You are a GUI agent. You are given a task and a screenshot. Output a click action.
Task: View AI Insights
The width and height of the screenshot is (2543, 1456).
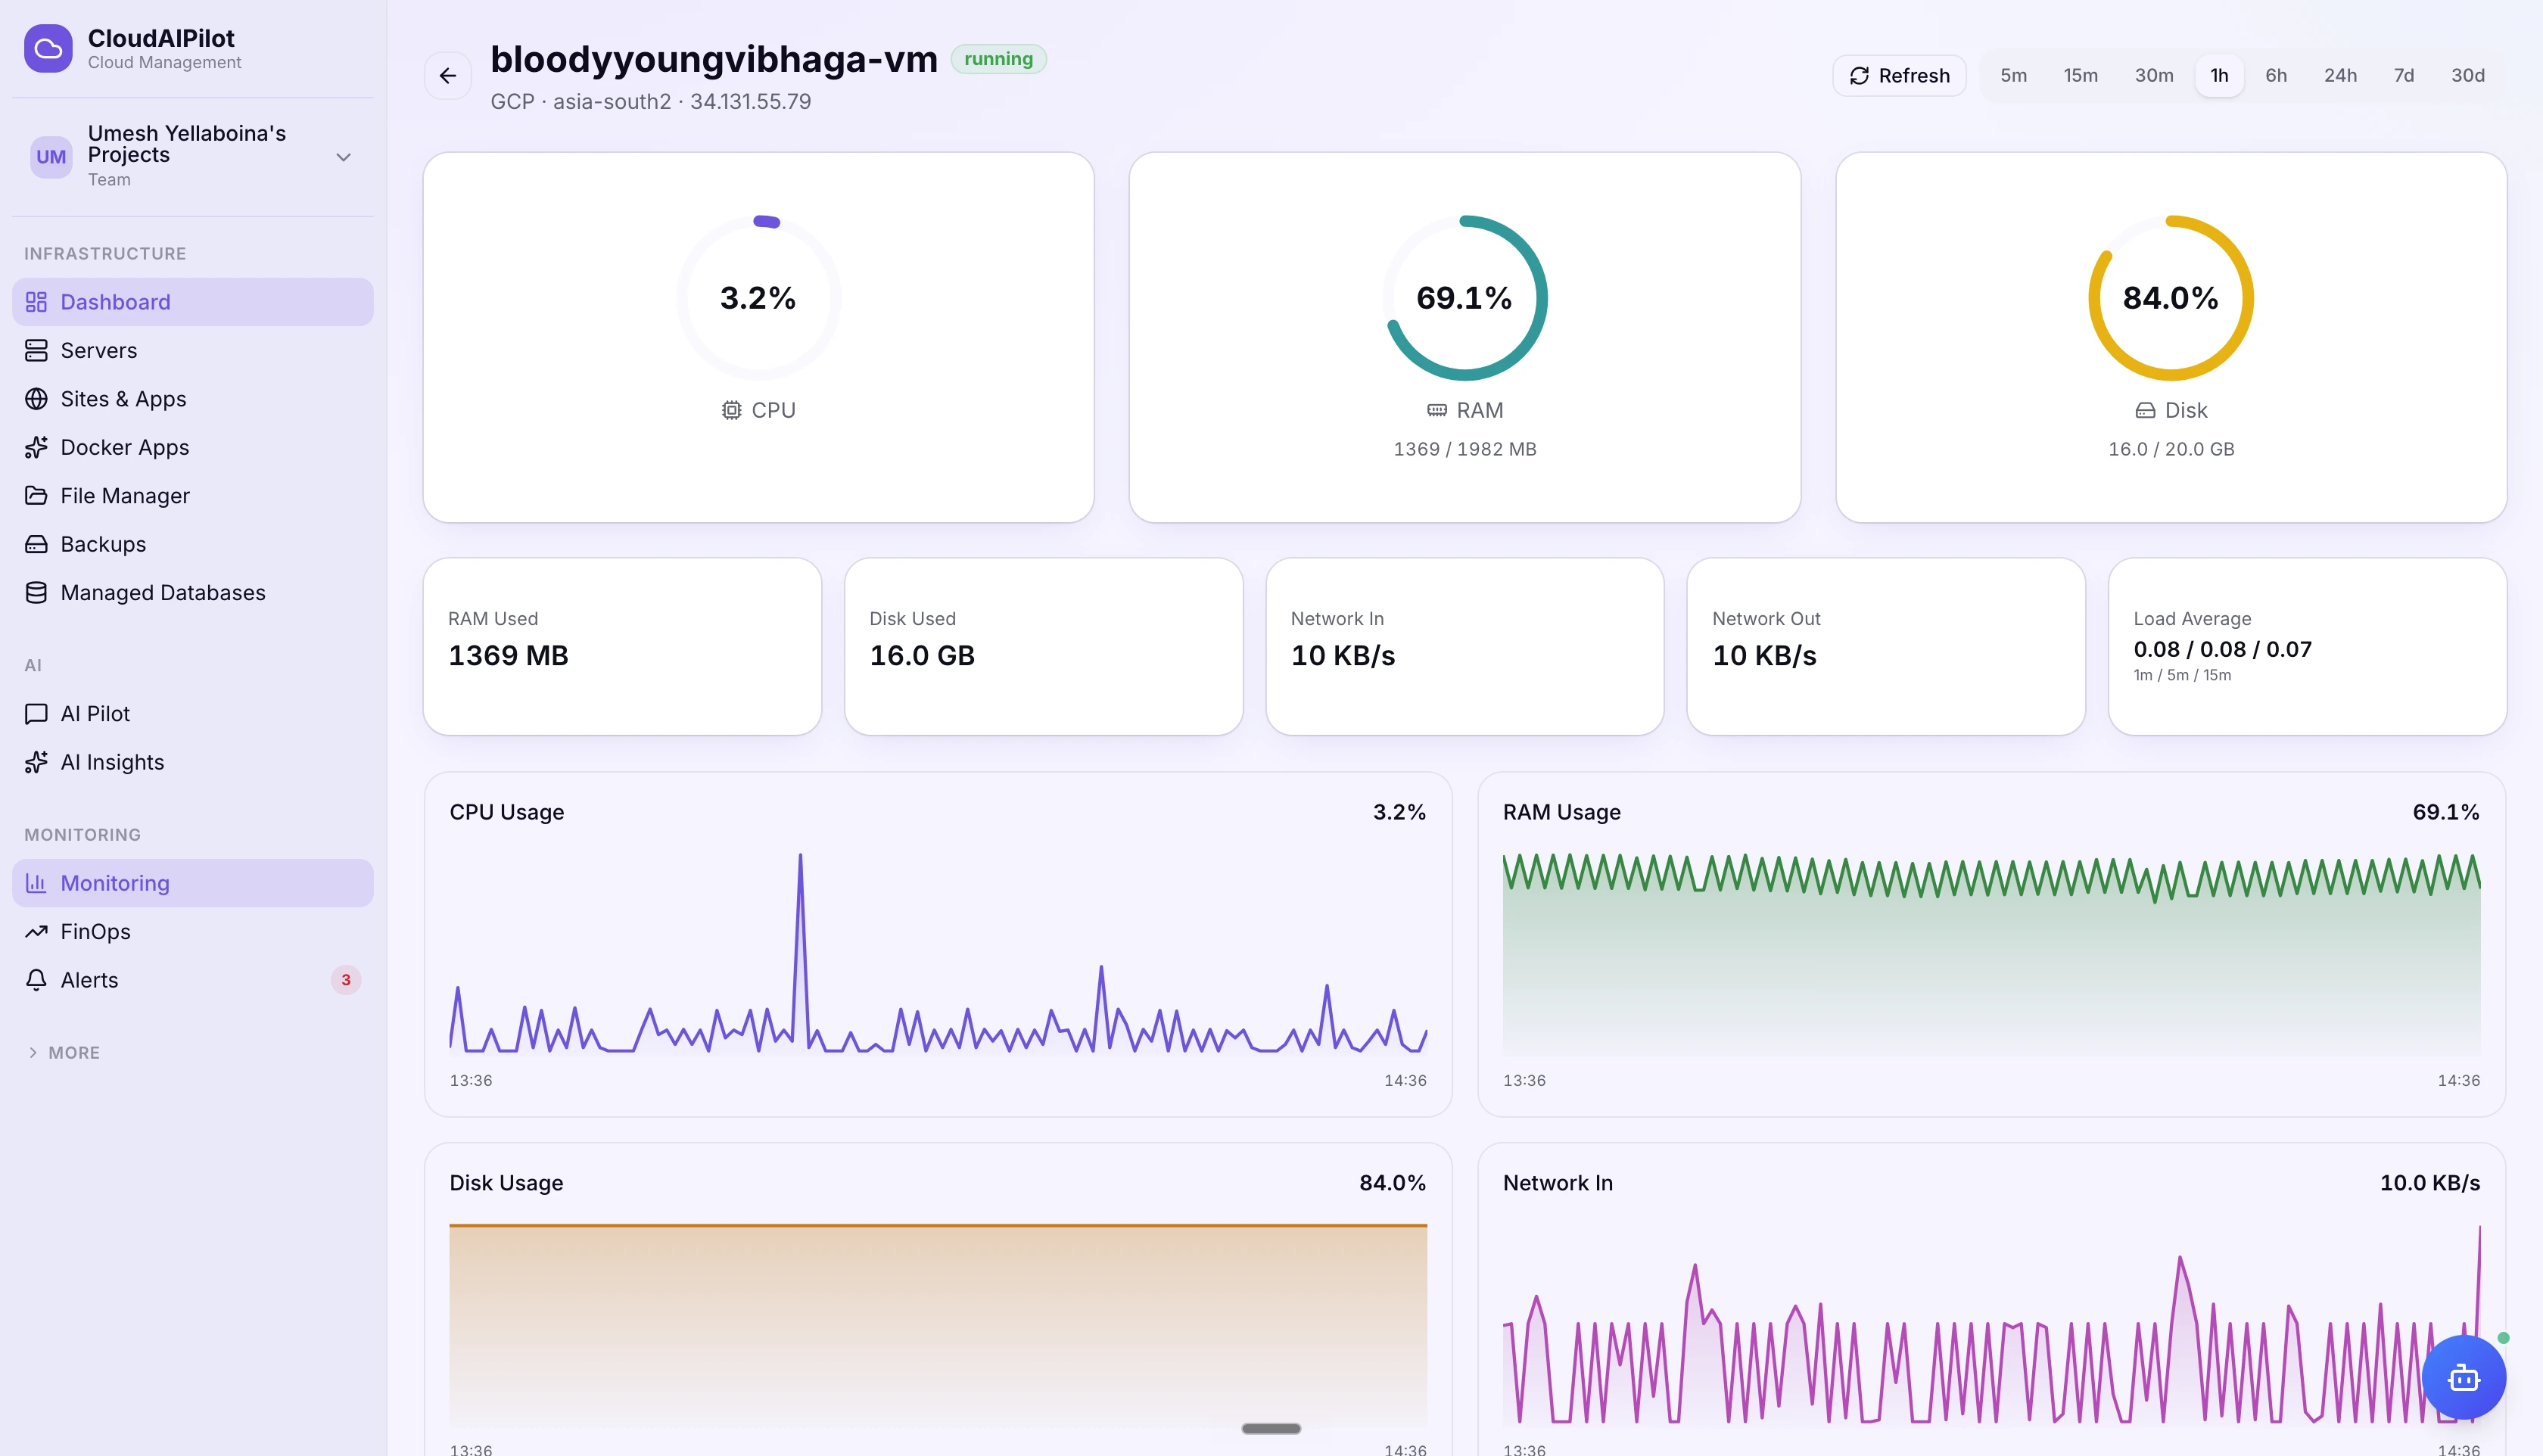point(192,762)
